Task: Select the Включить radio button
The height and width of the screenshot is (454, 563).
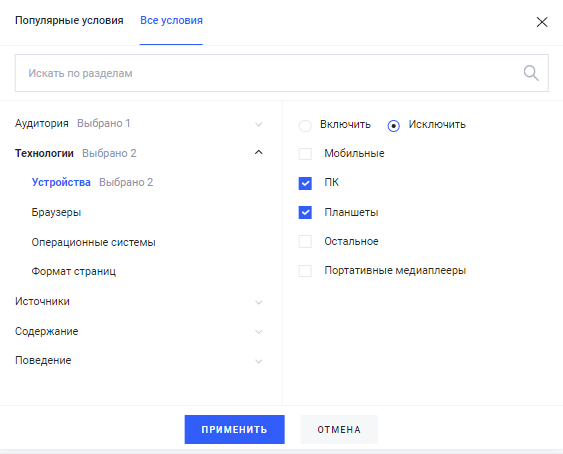Action: pyautogui.click(x=305, y=126)
